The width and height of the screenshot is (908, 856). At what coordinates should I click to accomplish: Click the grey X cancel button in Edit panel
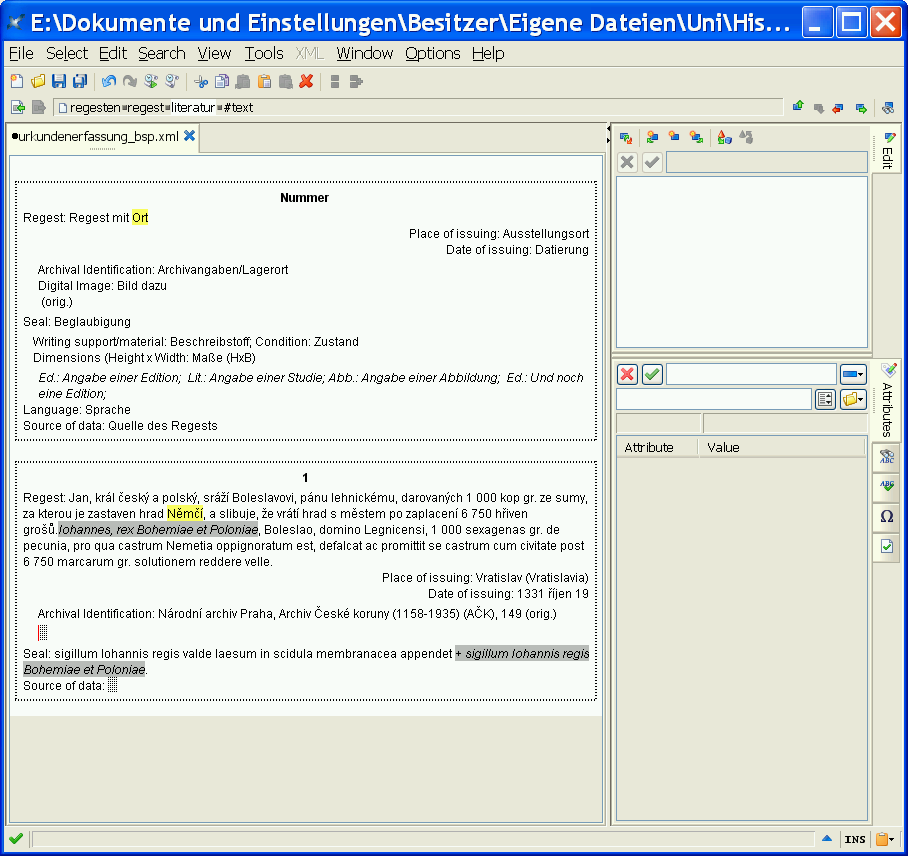[627, 162]
